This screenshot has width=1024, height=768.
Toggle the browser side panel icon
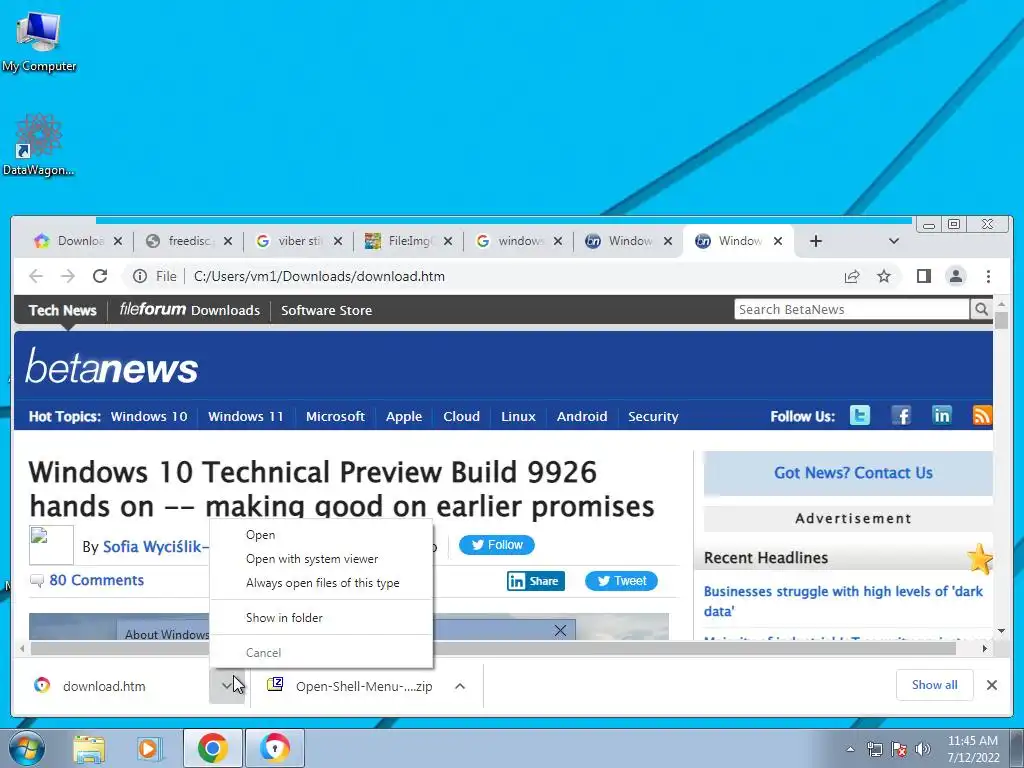(923, 276)
